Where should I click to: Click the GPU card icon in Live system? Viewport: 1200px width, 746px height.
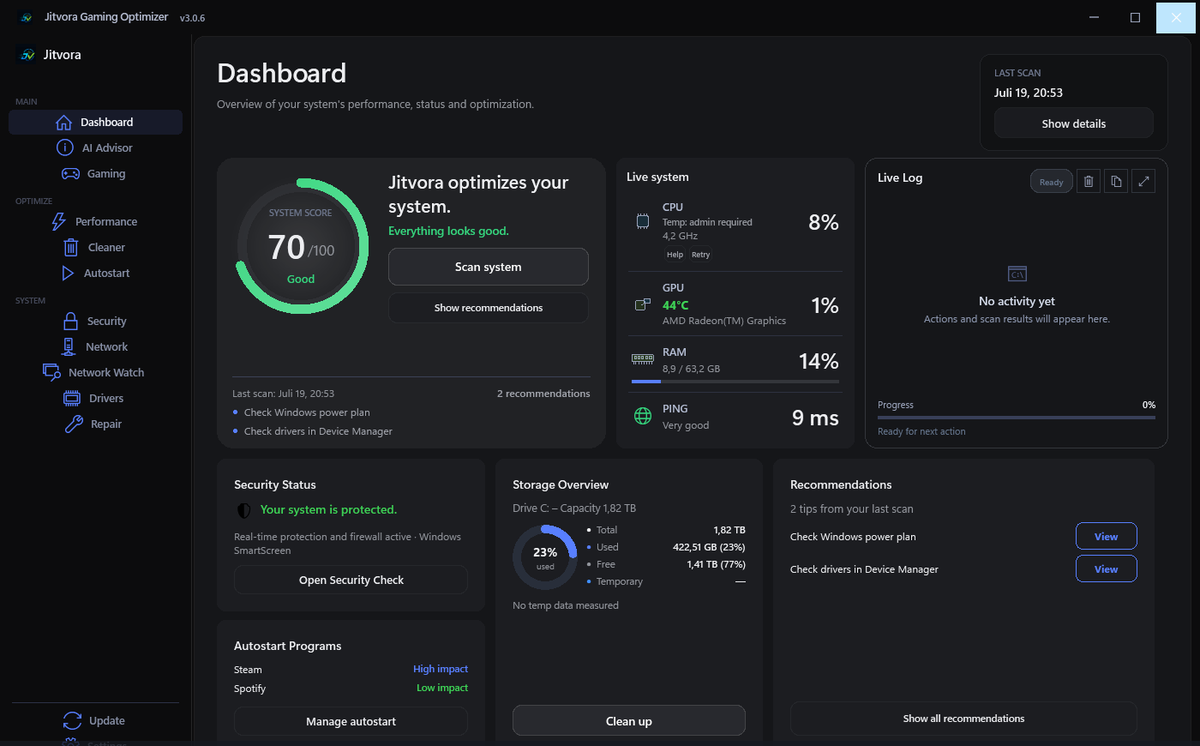click(642, 304)
